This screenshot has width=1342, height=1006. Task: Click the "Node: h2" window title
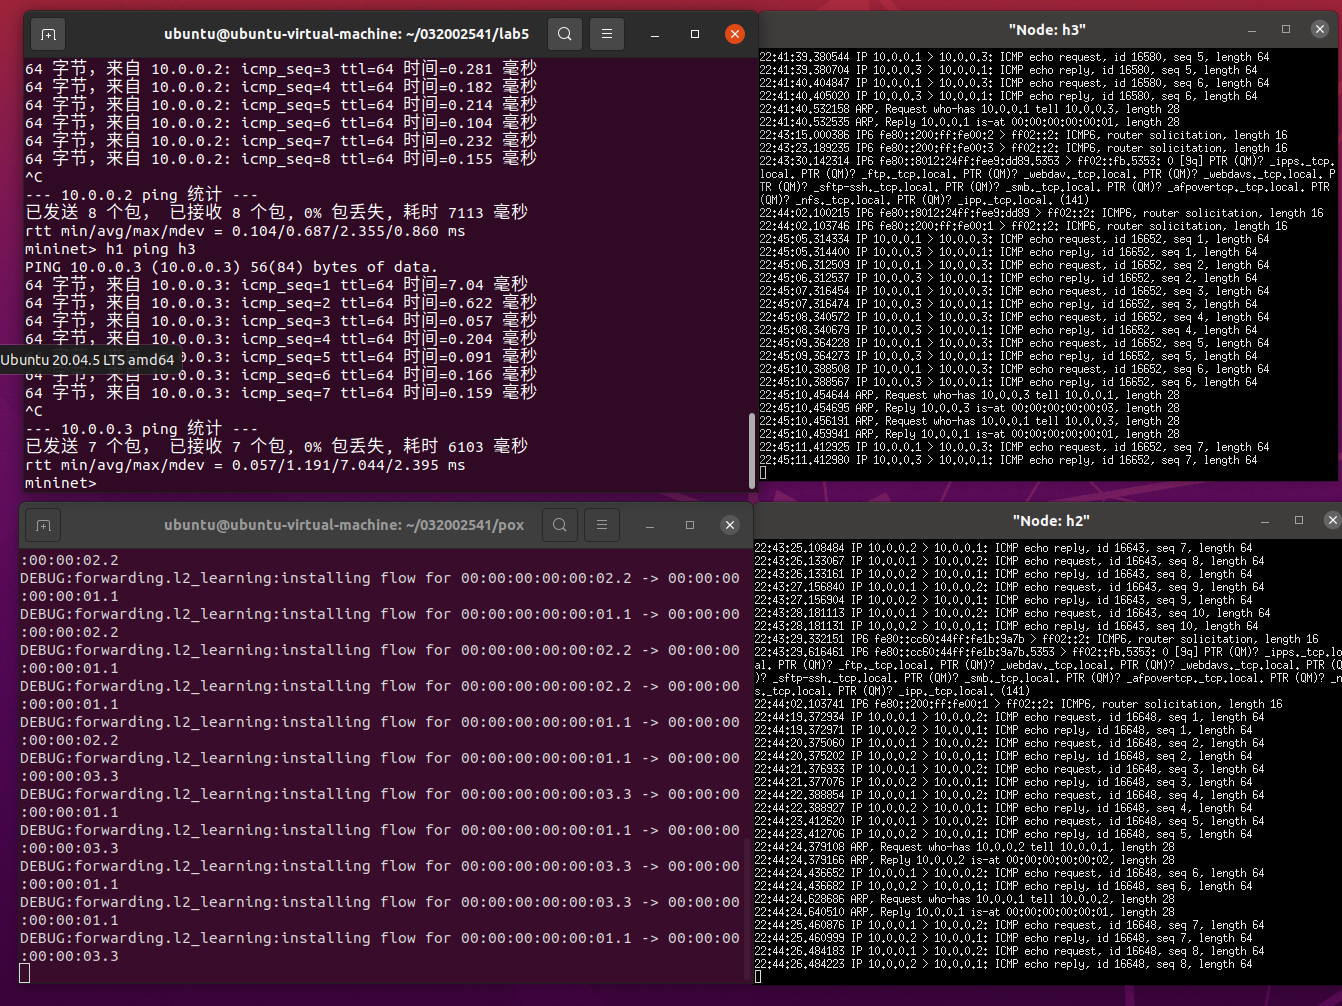point(1051,520)
